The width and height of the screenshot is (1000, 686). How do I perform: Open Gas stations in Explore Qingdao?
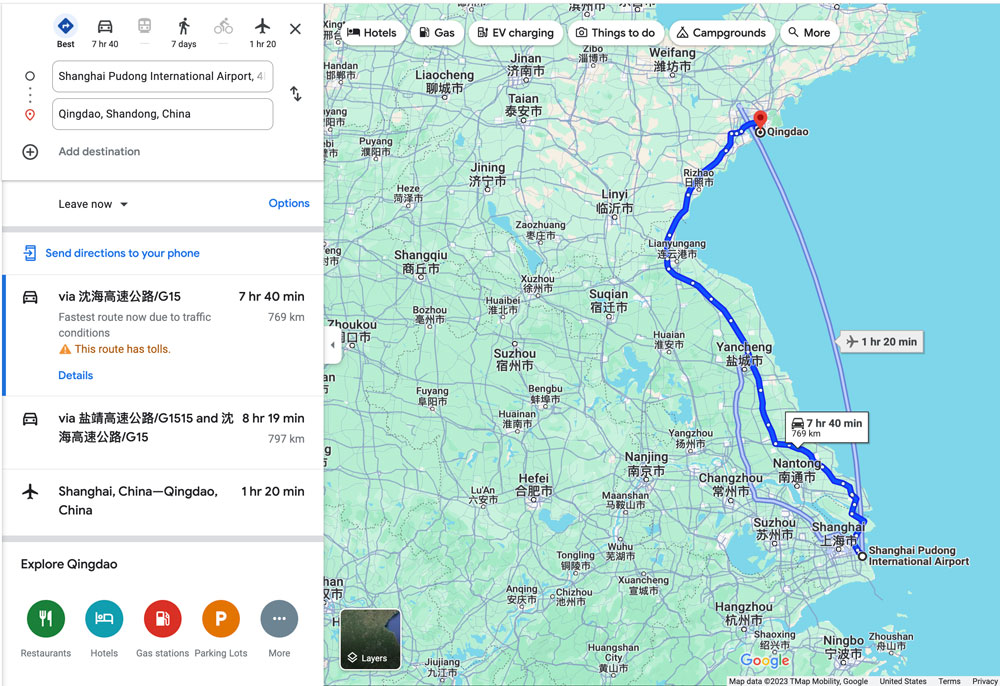click(x=163, y=618)
